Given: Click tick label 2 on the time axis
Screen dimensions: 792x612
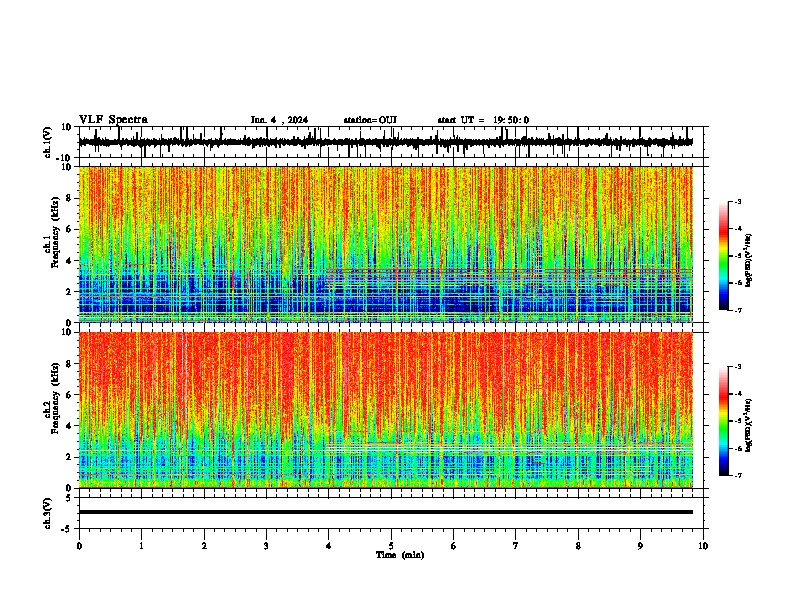Looking at the screenshot, I should (x=204, y=546).
